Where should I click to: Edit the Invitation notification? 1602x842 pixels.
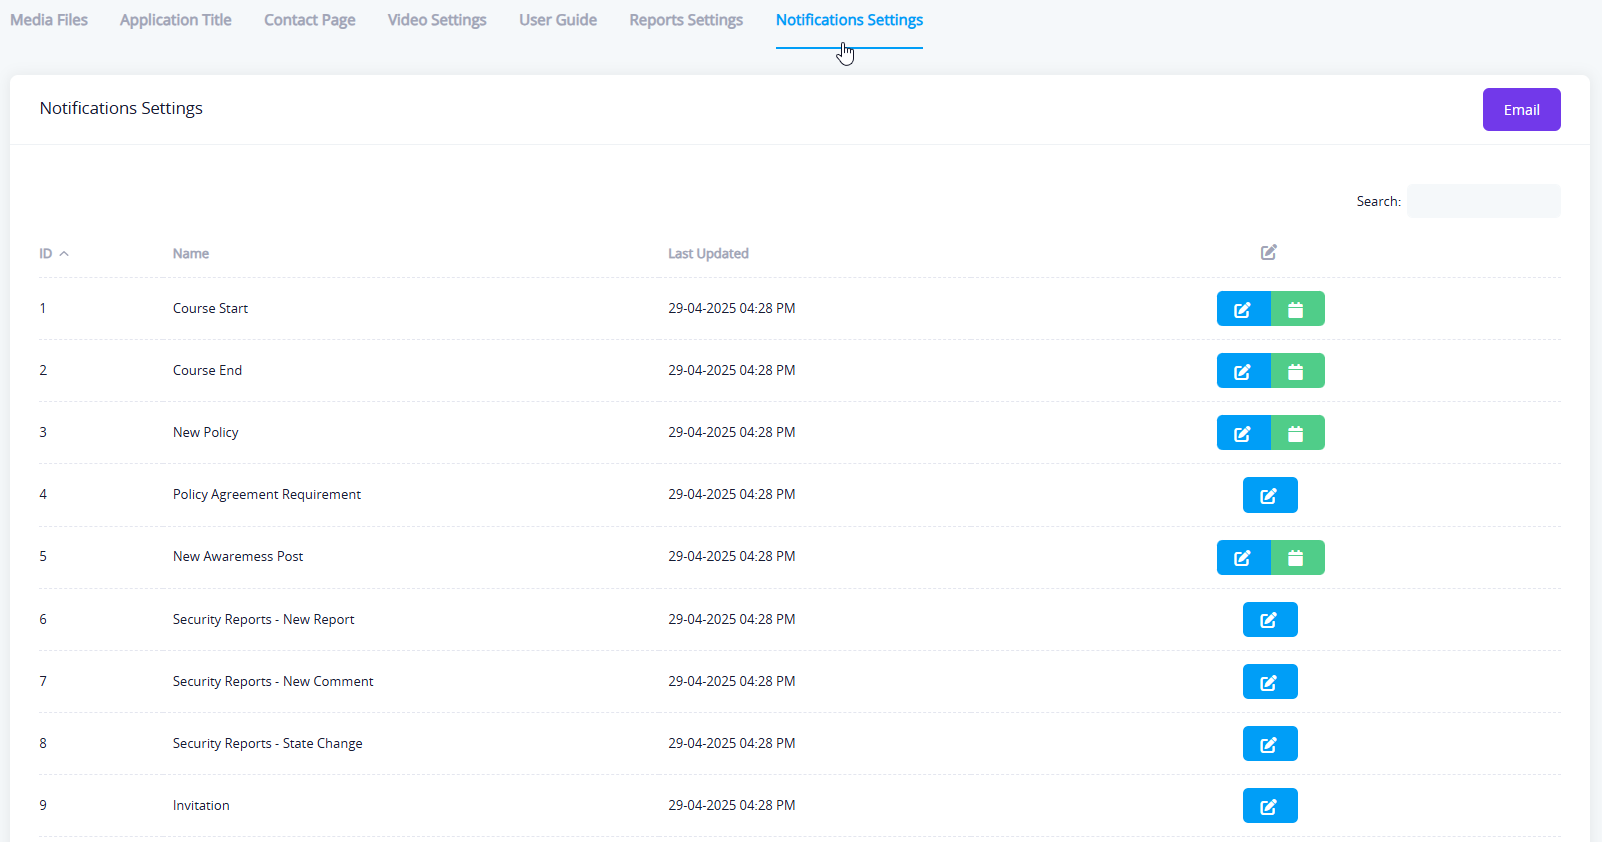[x=1269, y=806]
